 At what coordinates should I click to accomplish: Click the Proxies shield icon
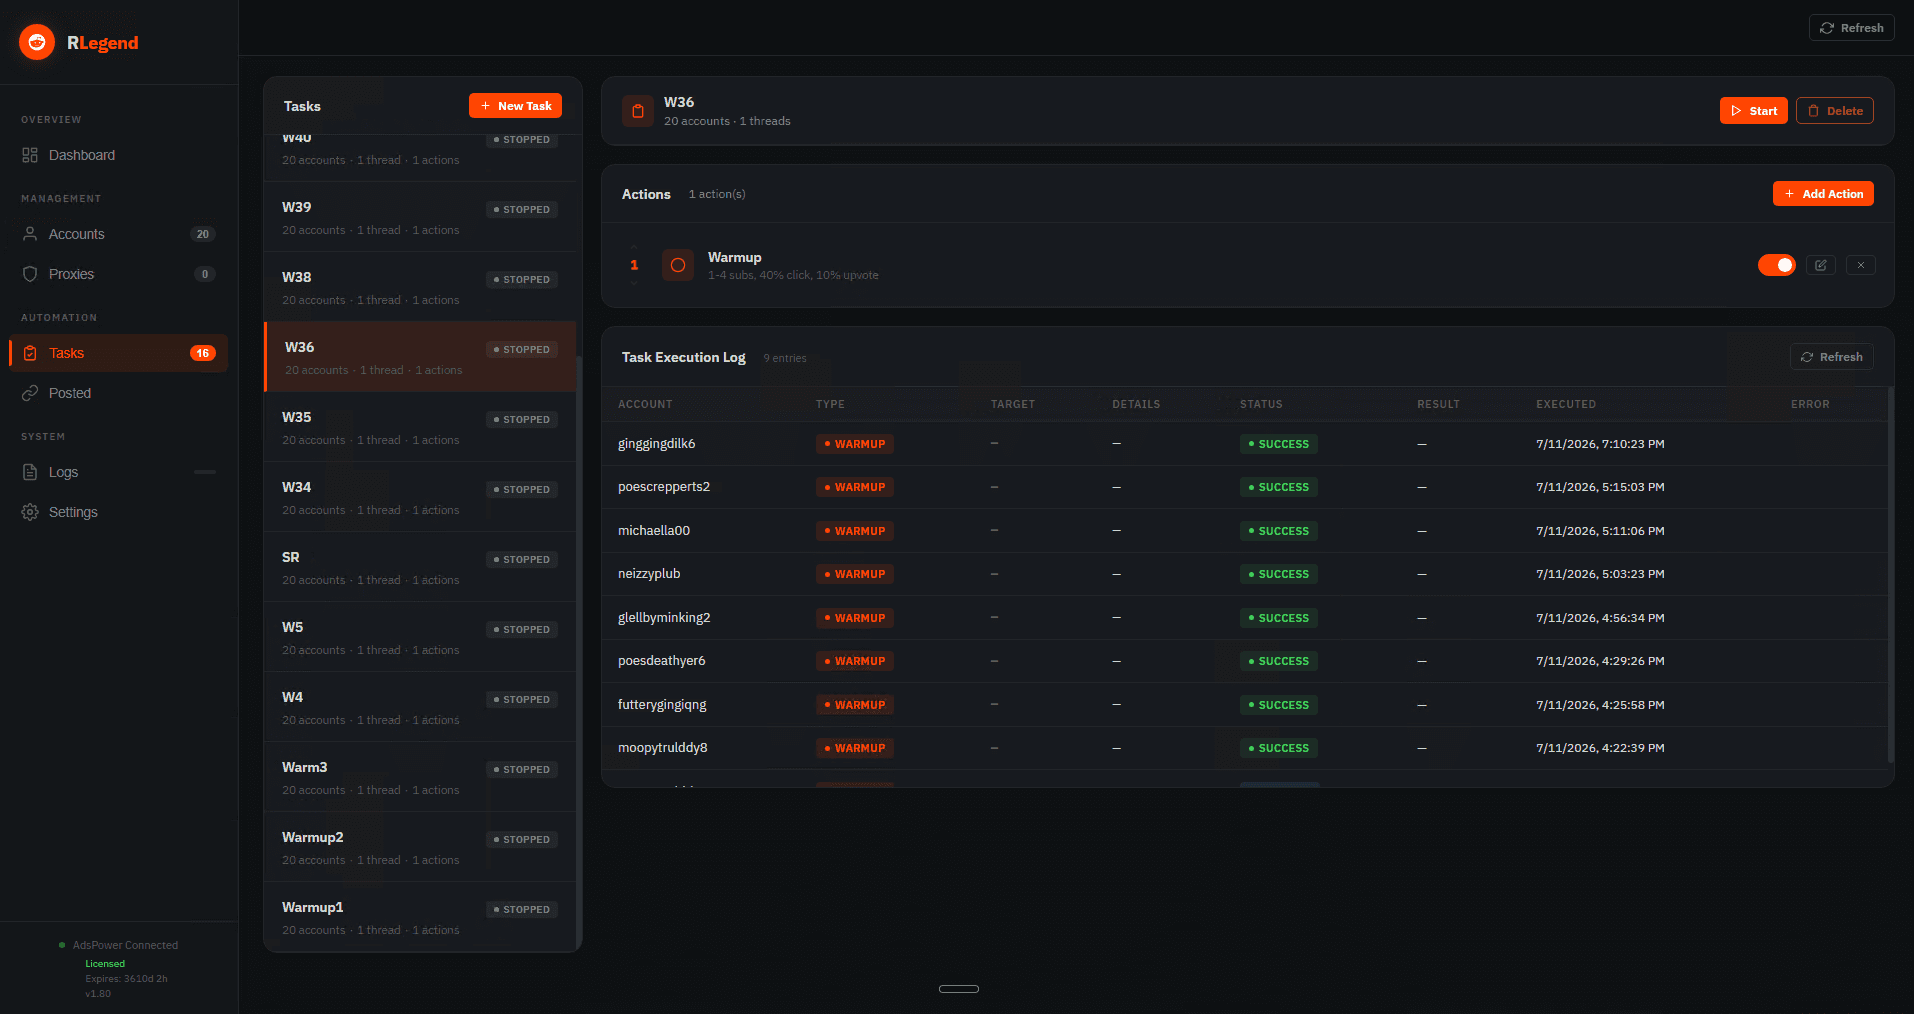tap(30, 274)
